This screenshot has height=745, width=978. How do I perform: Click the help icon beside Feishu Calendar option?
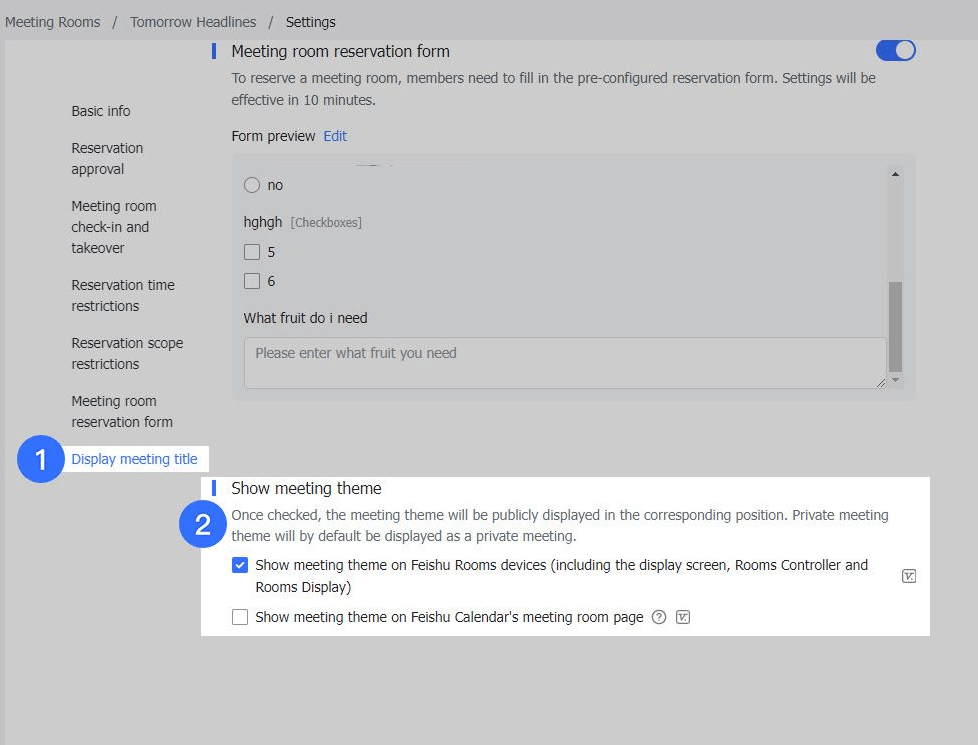coord(659,617)
